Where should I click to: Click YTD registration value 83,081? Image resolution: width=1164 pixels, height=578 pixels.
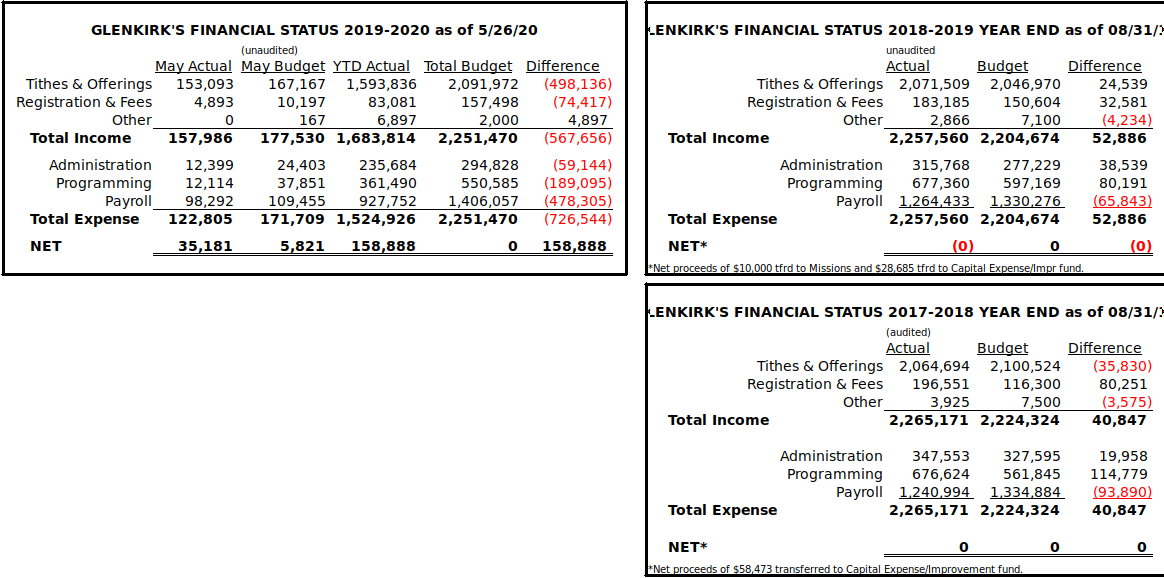point(392,102)
